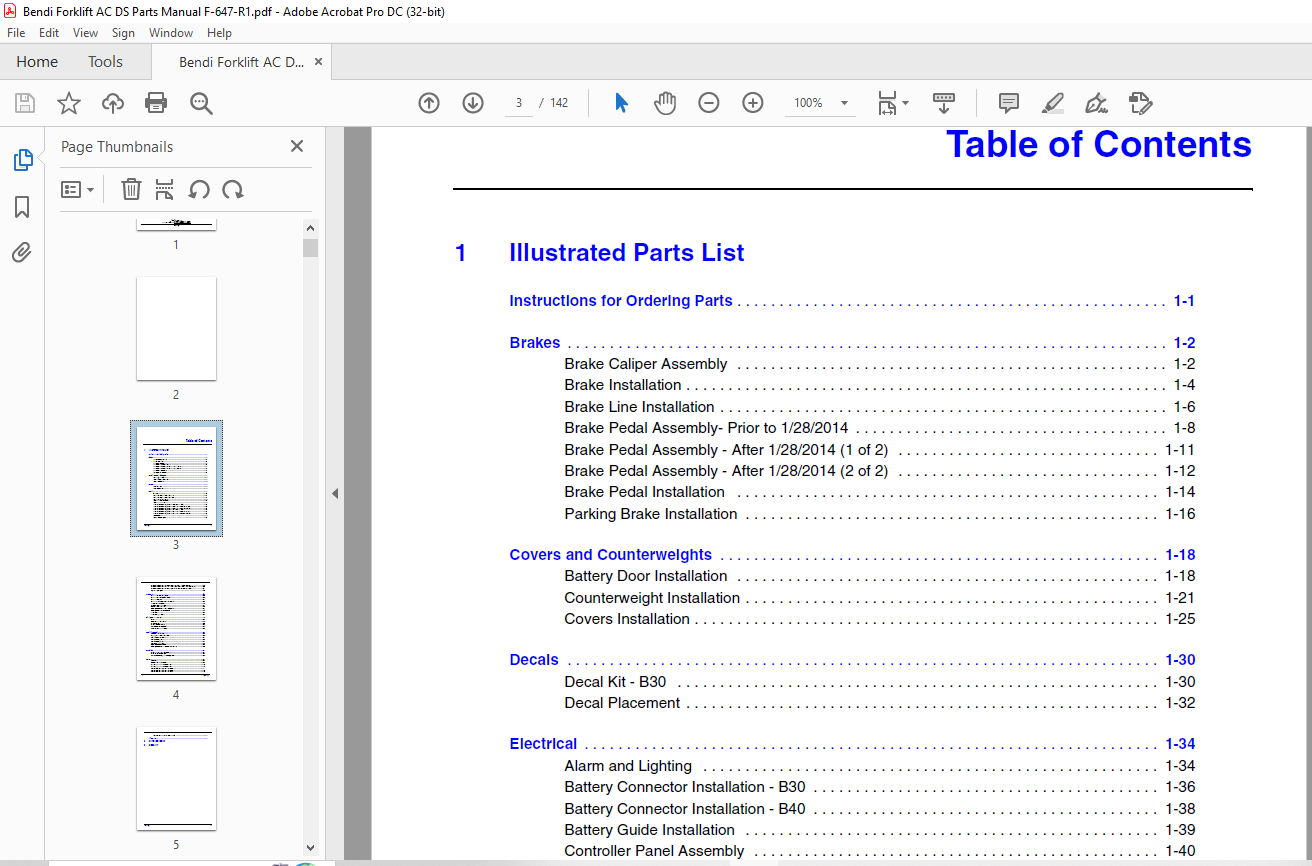The height and width of the screenshot is (866, 1312).
Task: Zoom in with the plus icon
Action: click(x=753, y=103)
